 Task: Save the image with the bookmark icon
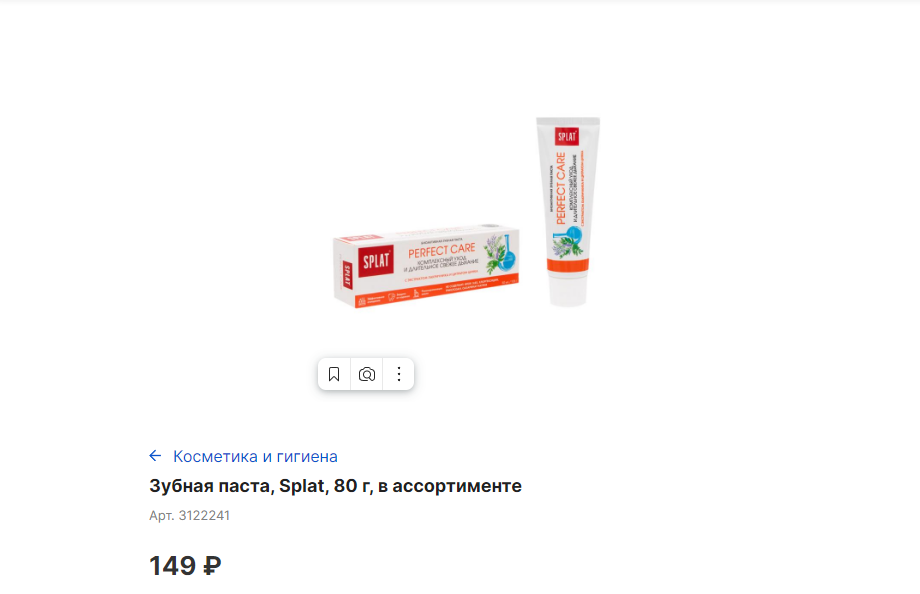(x=334, y=374)
